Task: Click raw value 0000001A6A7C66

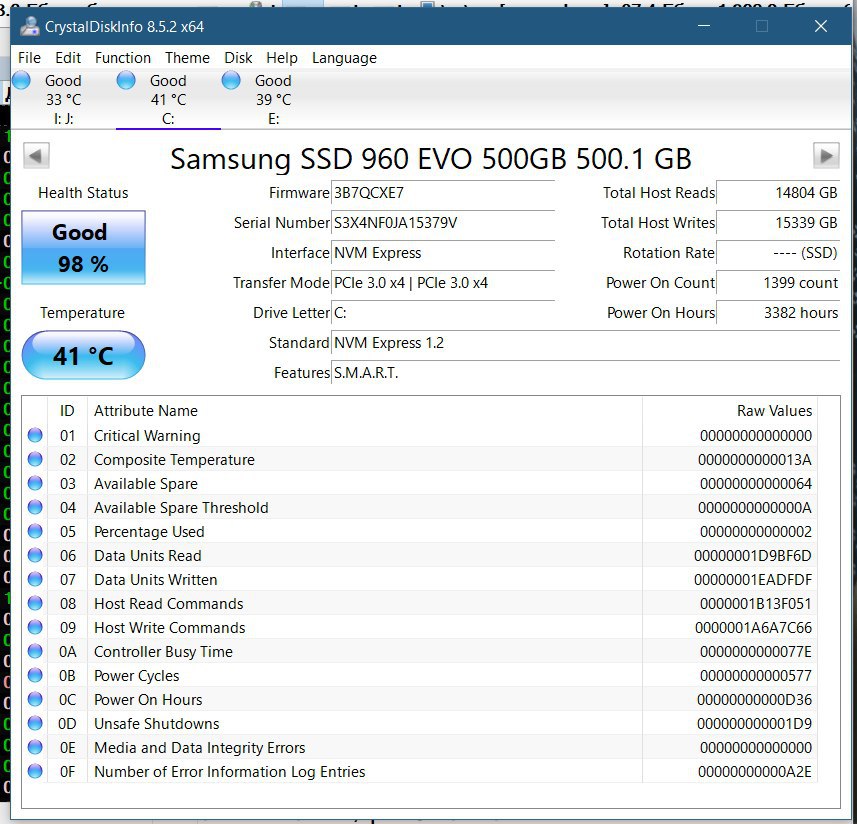Action: (x=753, y=628)
